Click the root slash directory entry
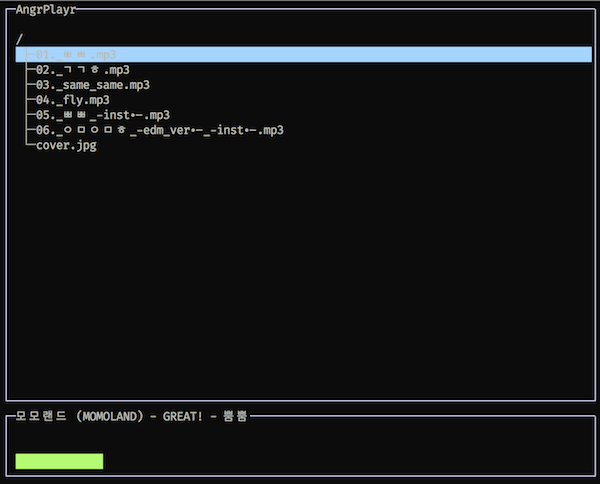Screen dimensions: 600x484 pyautogui.click(x=20, y=39)
